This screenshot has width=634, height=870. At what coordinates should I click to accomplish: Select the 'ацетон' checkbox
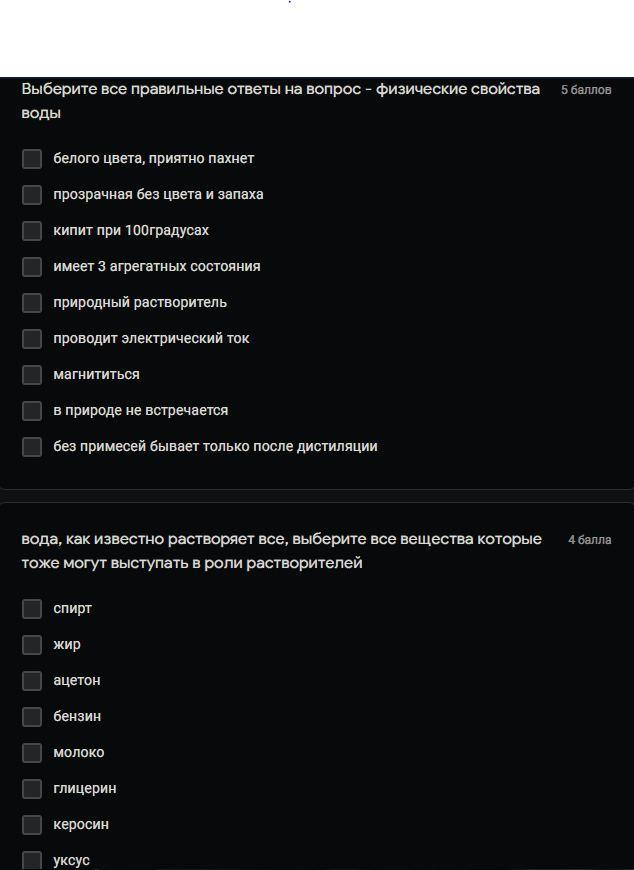[x=32, y=681]
